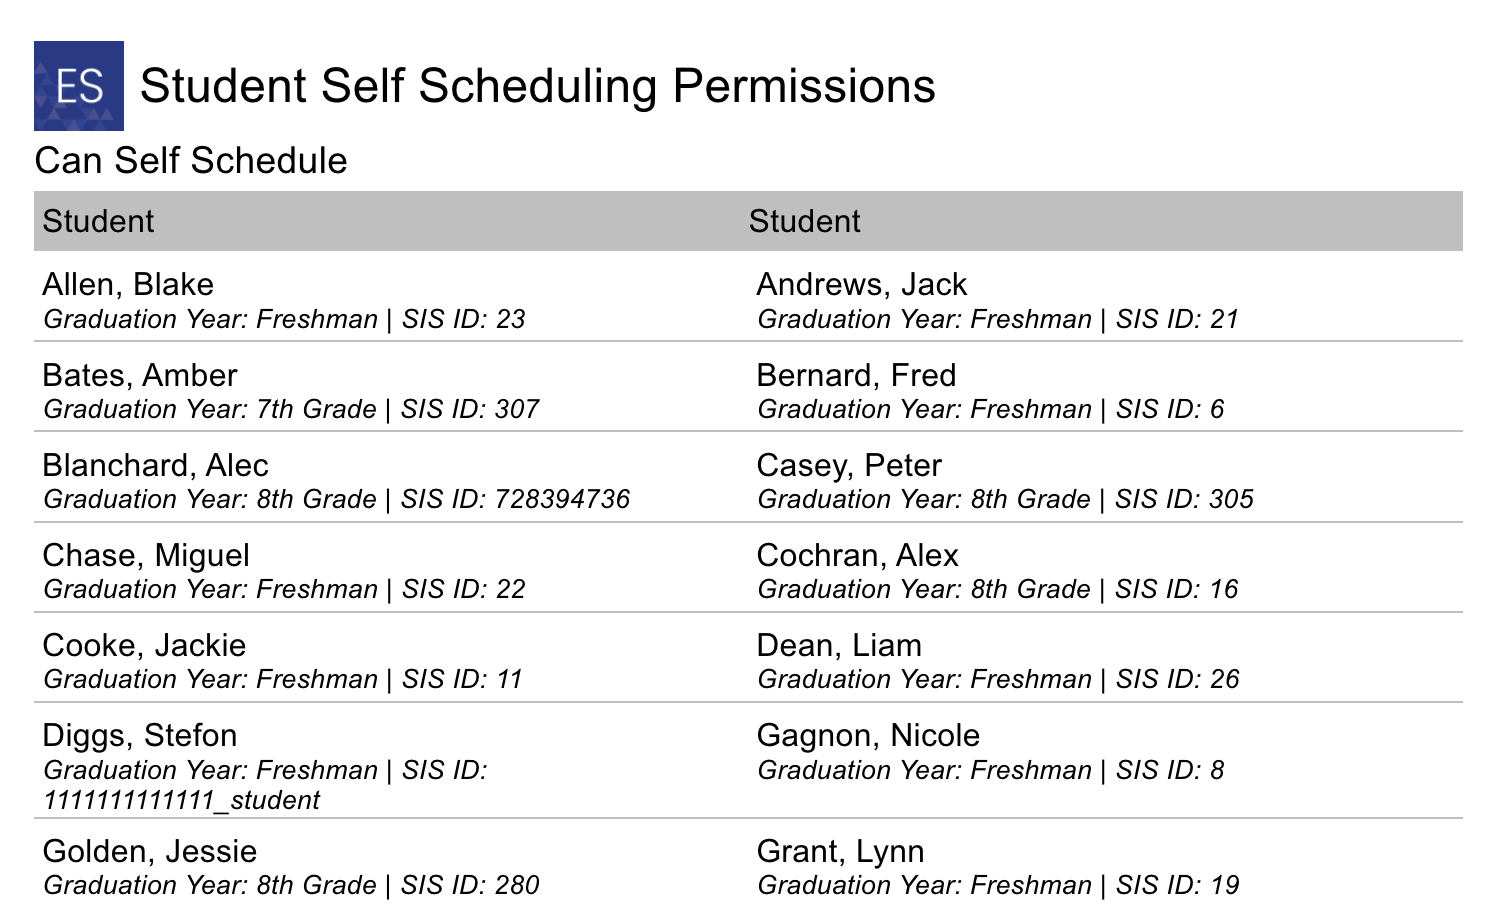Select student Allen, Blake
The width and height of the screenshot is (1506, 904).
pos(128,284)
